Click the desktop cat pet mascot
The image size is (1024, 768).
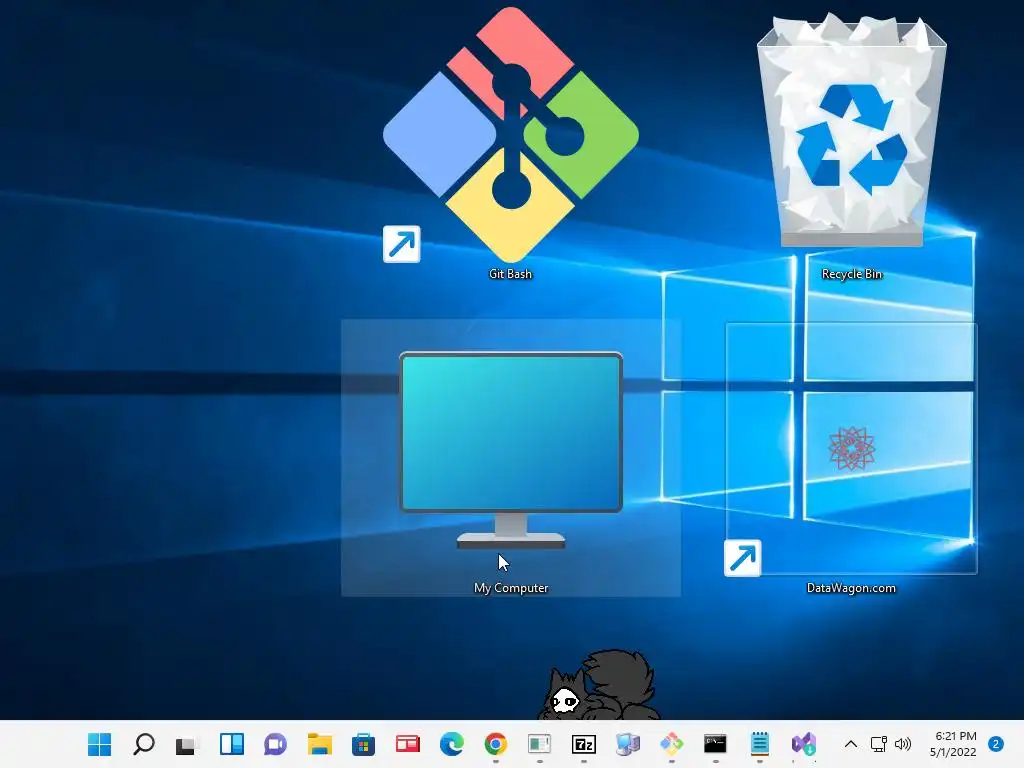[600, 684]
